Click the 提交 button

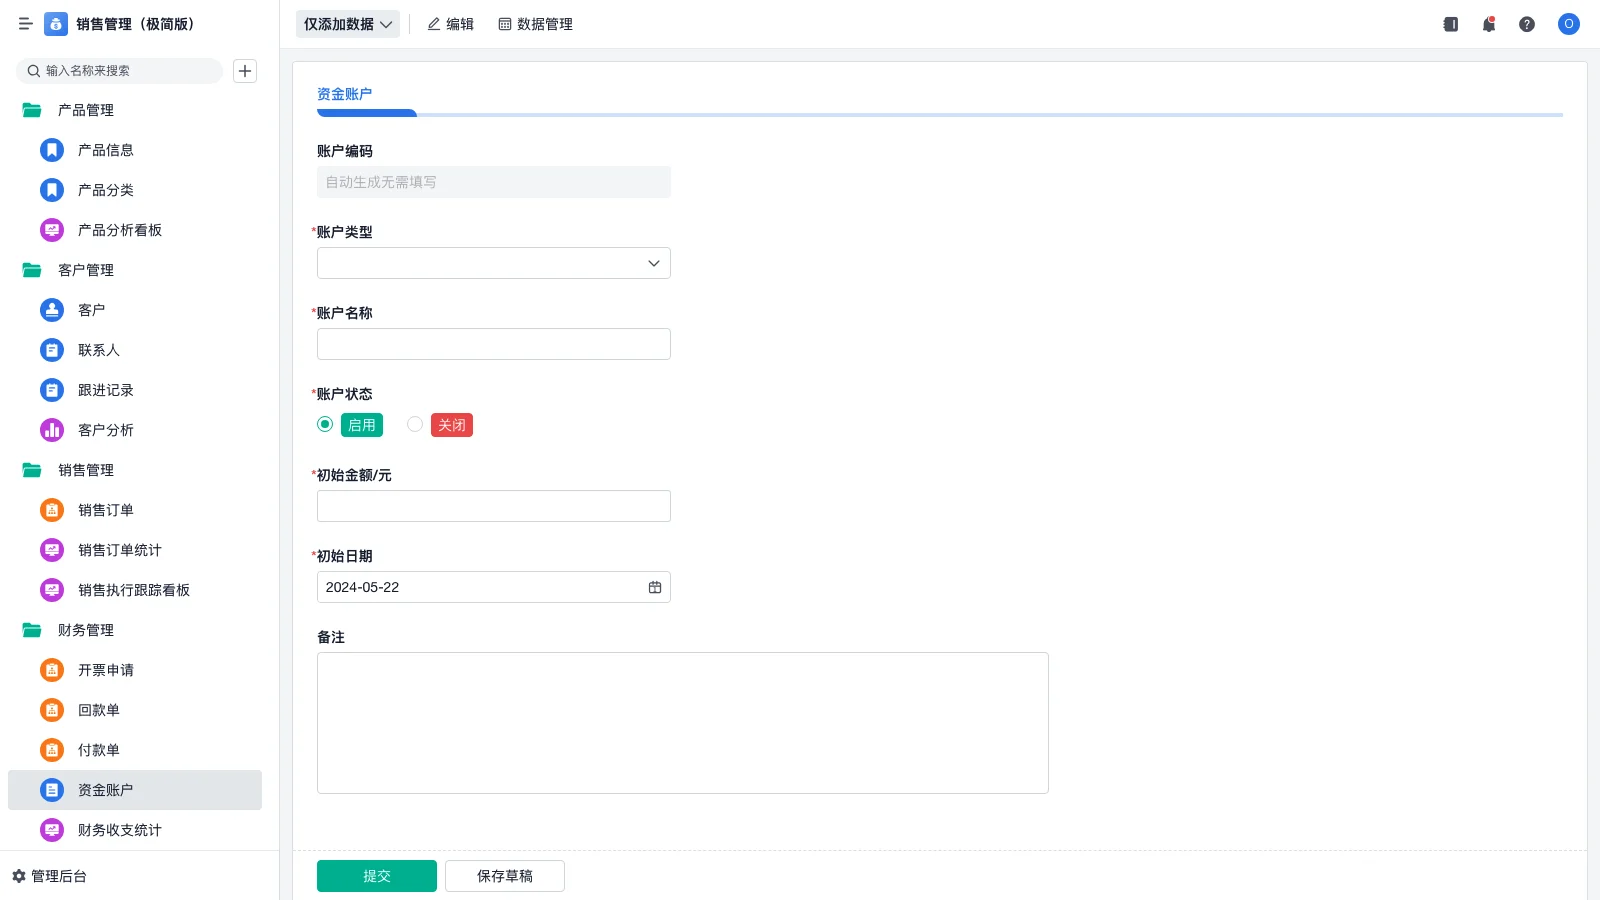coord(376,876)
